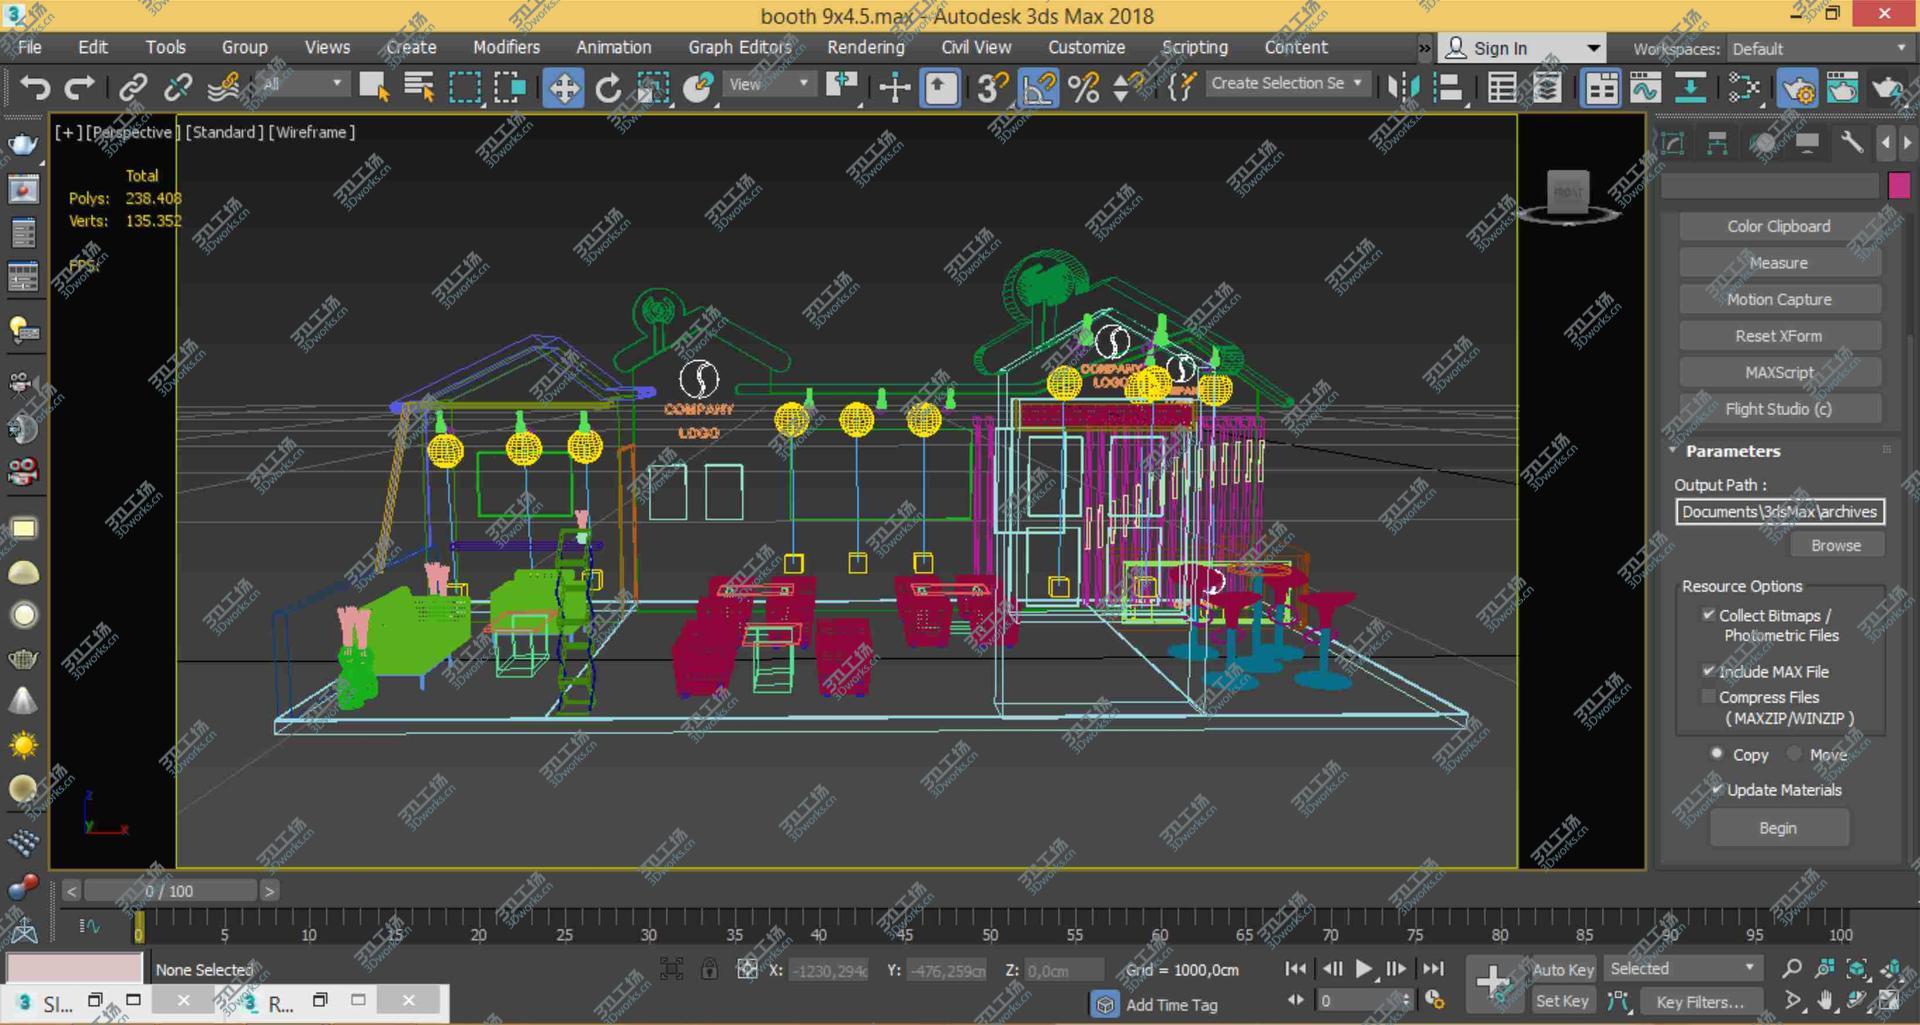Screen dimensions: 1920x1025
Task: Activate the Rotate tool
Action: pos(608,88)
